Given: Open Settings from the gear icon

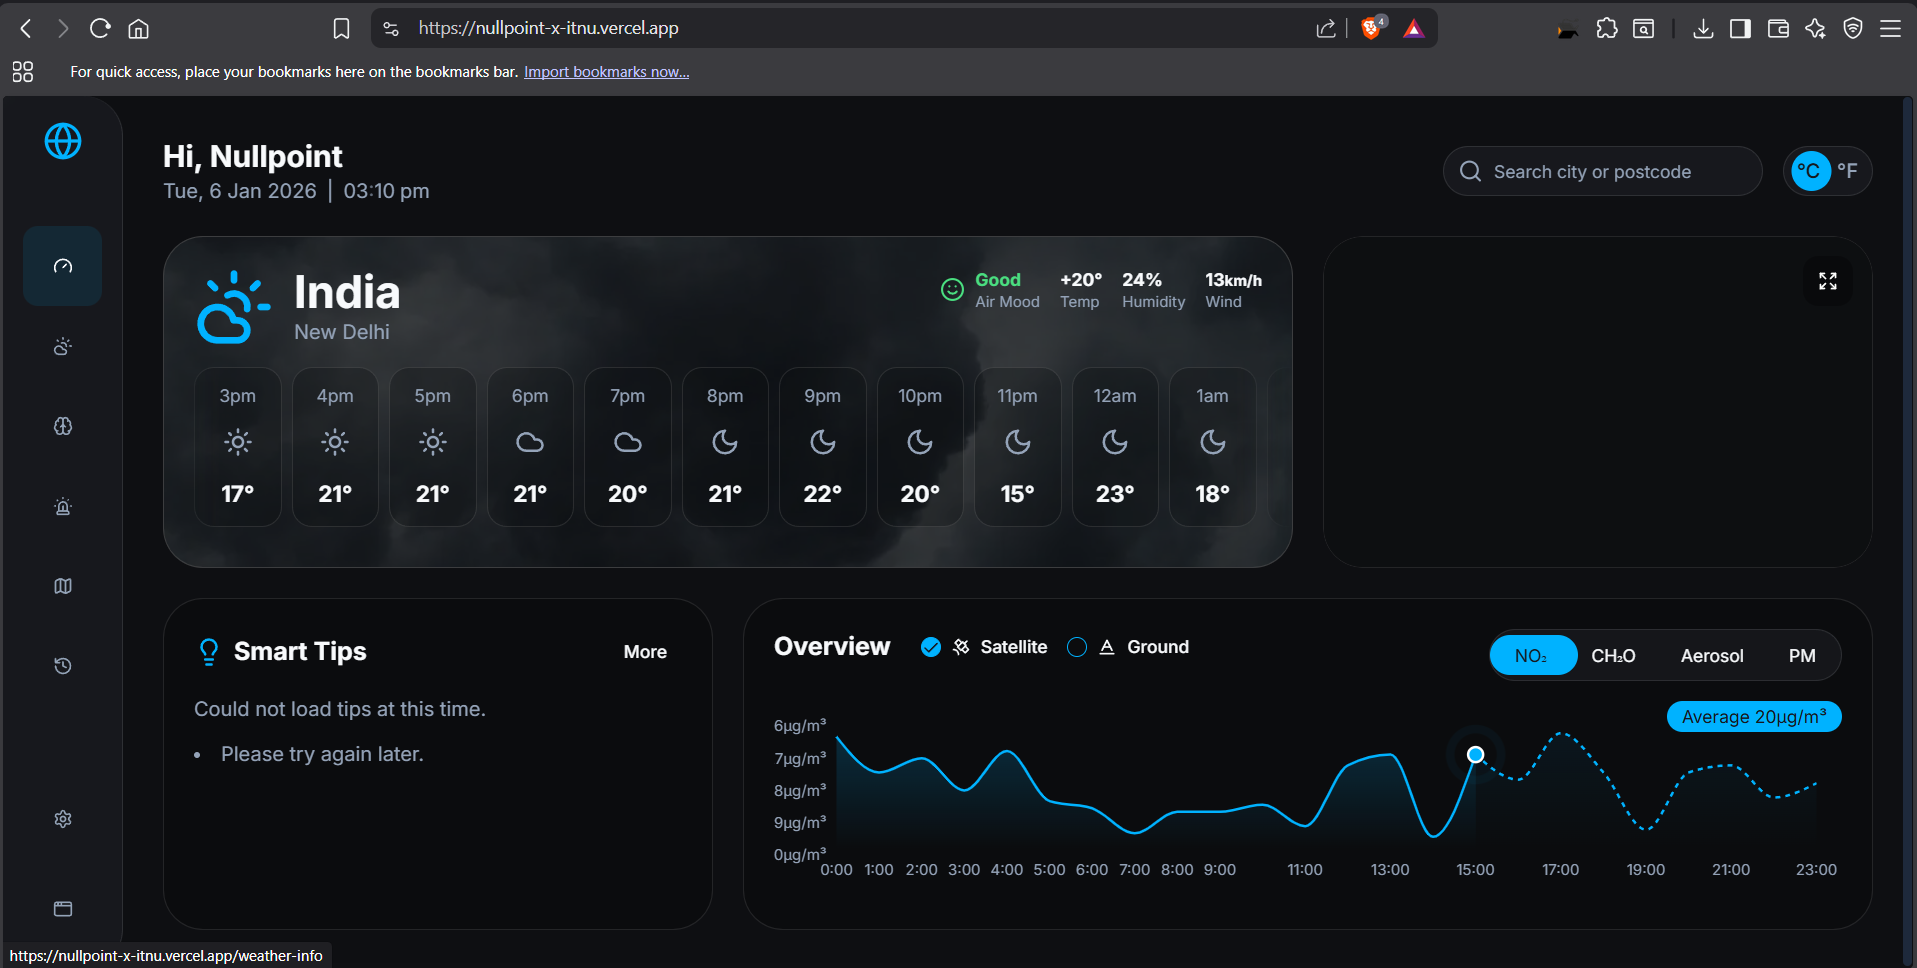Looking at the screenshot, I should [x=62, y=819].
